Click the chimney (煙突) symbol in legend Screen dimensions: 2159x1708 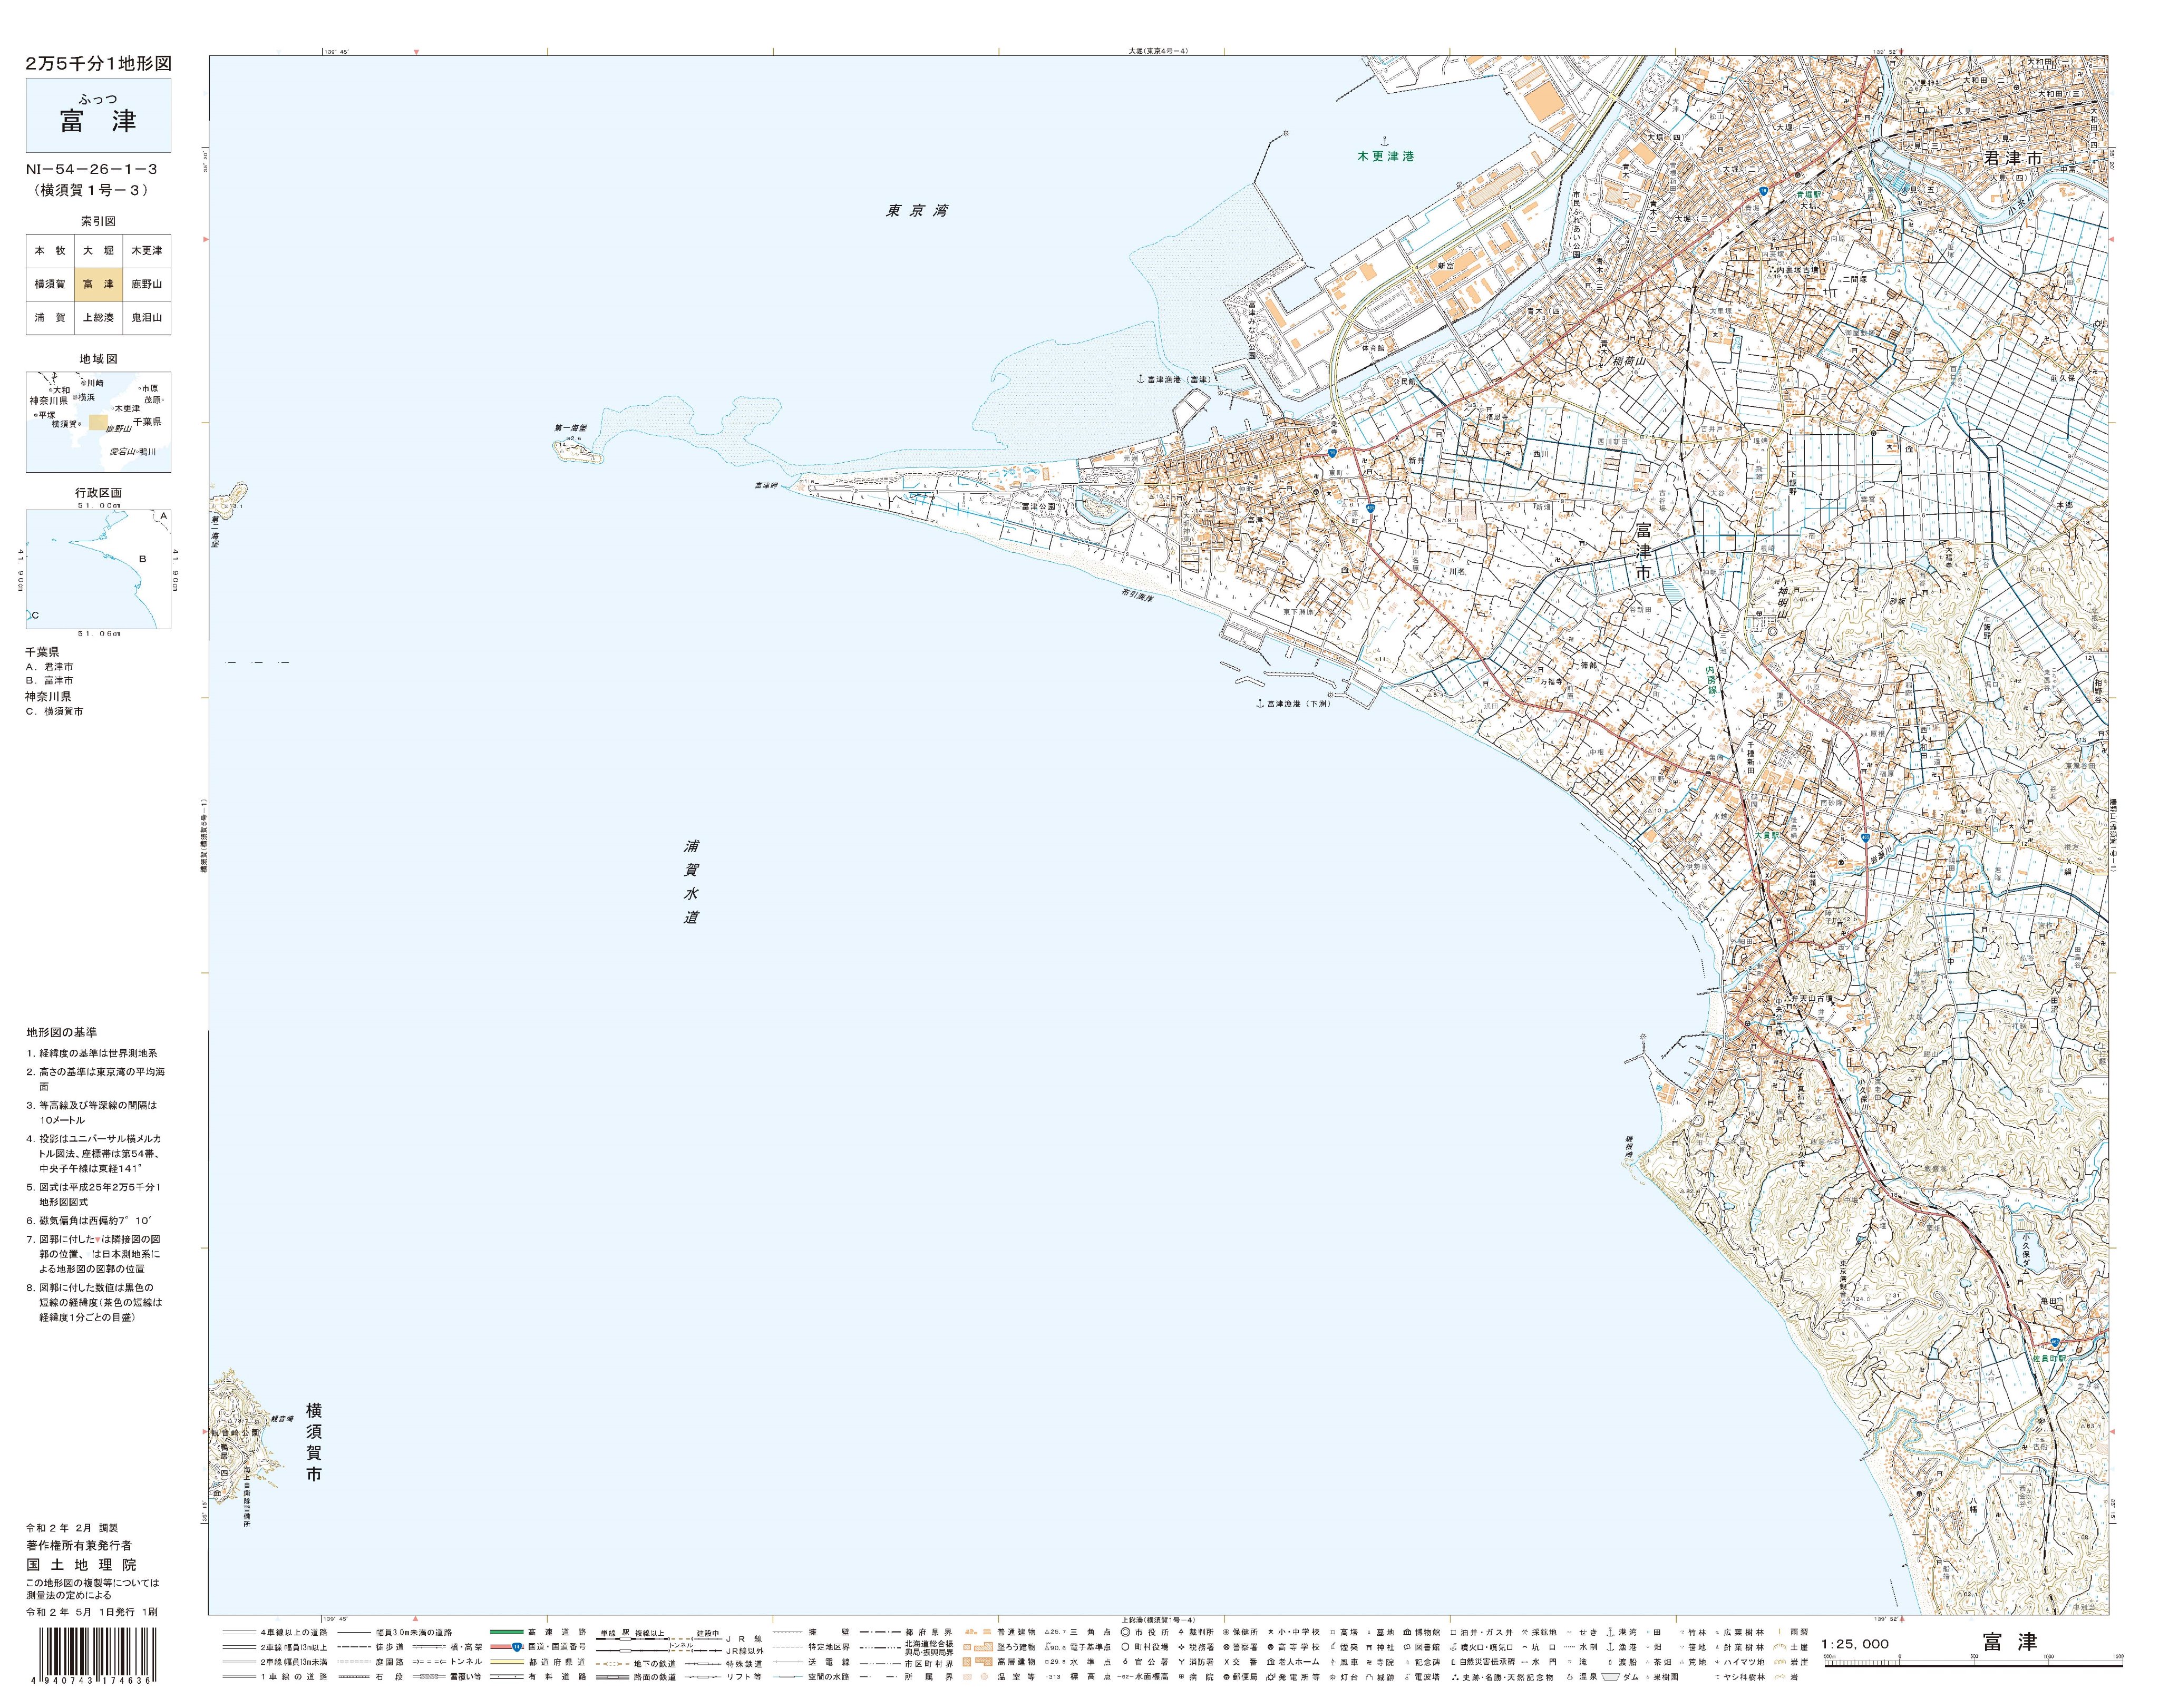point(1333,1647)
